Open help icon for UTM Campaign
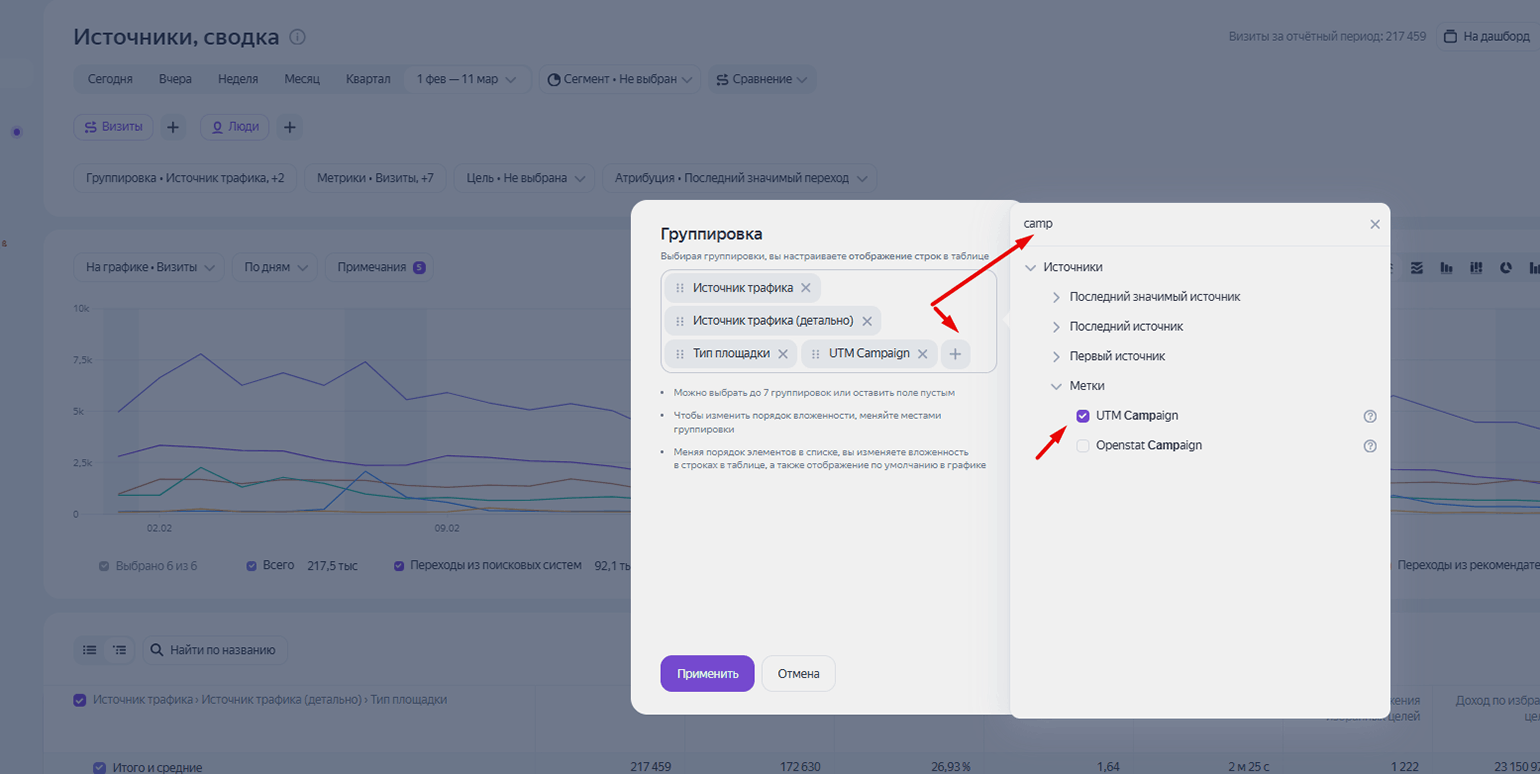 point(1370,416)
